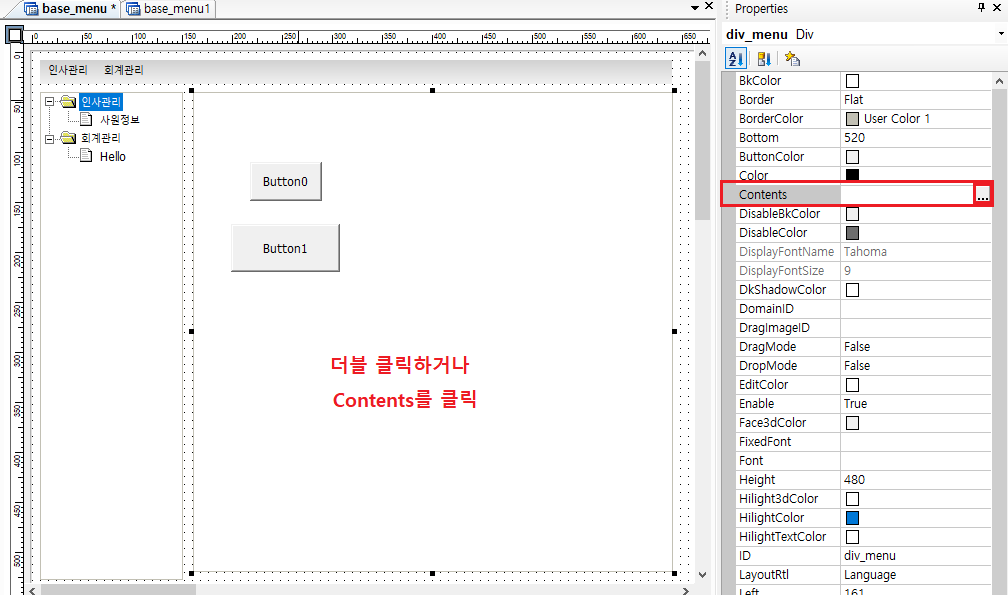The height and width of the screenshot is (595, 1008).
Task: Click Properties panel scroll up arrow
Action: click(x=999, y=81)
